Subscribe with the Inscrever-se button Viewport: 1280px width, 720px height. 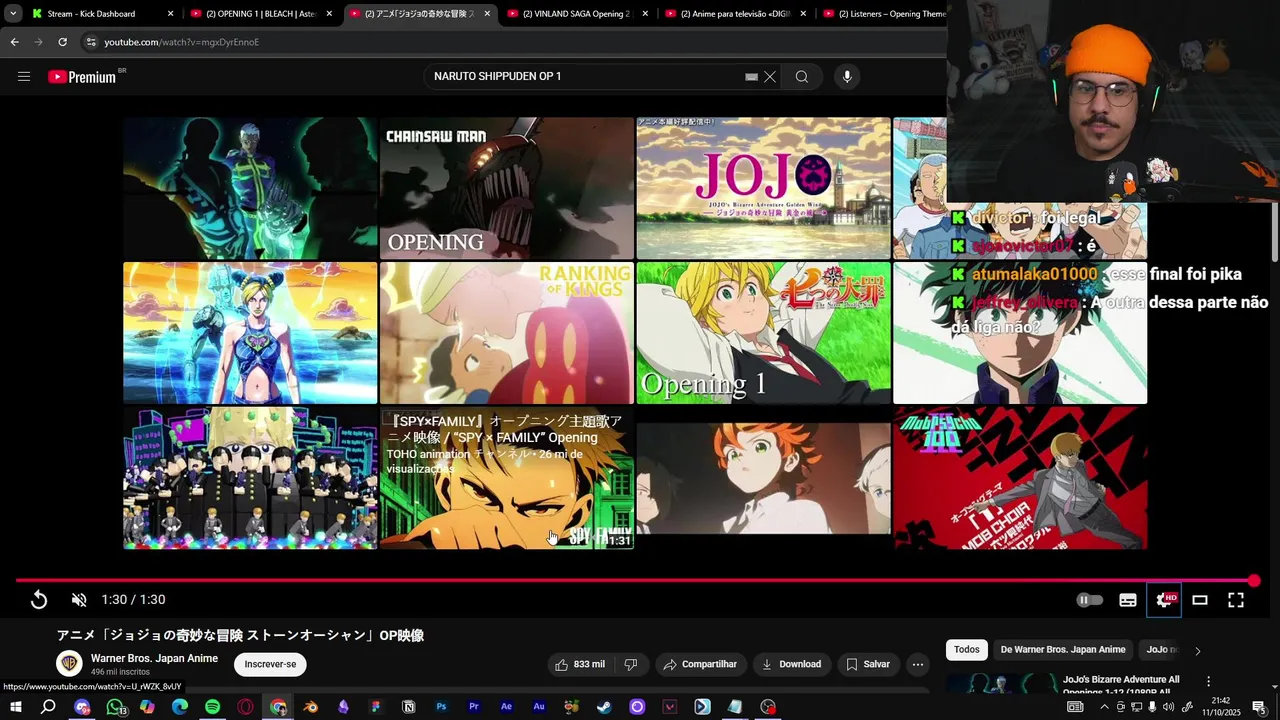click(271, 664)
